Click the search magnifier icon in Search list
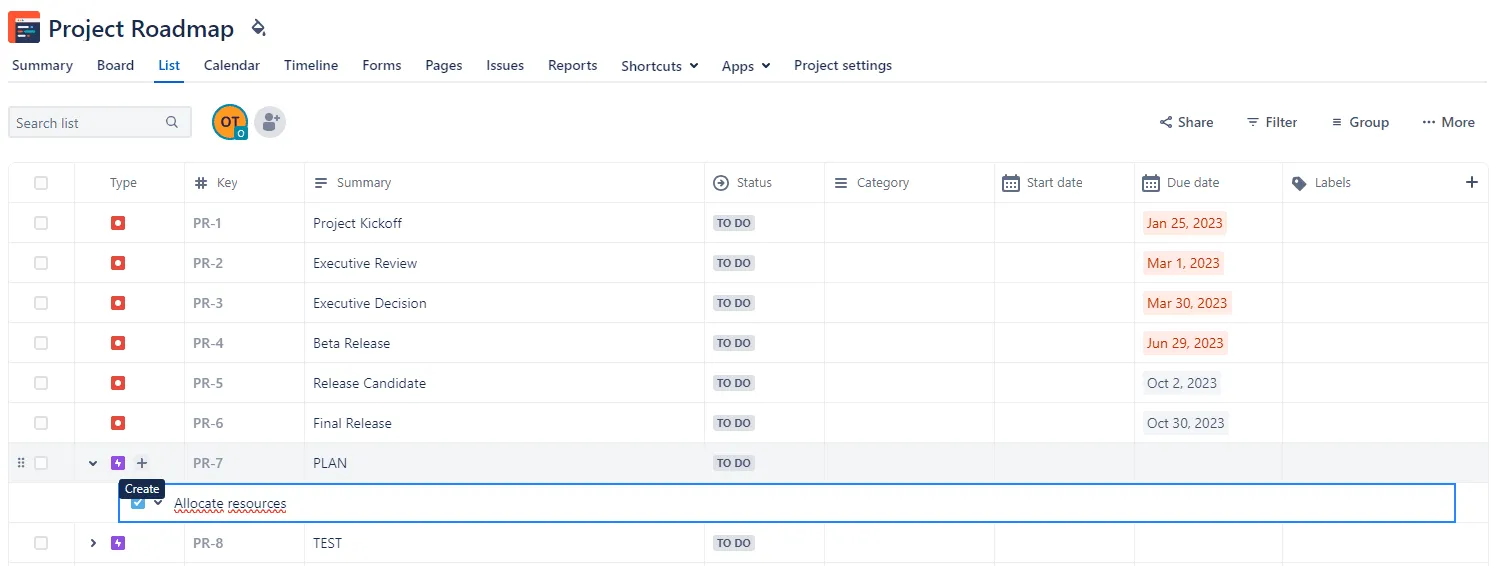The height and width of the screenshot is (566, 1498). tap(172, 123)
